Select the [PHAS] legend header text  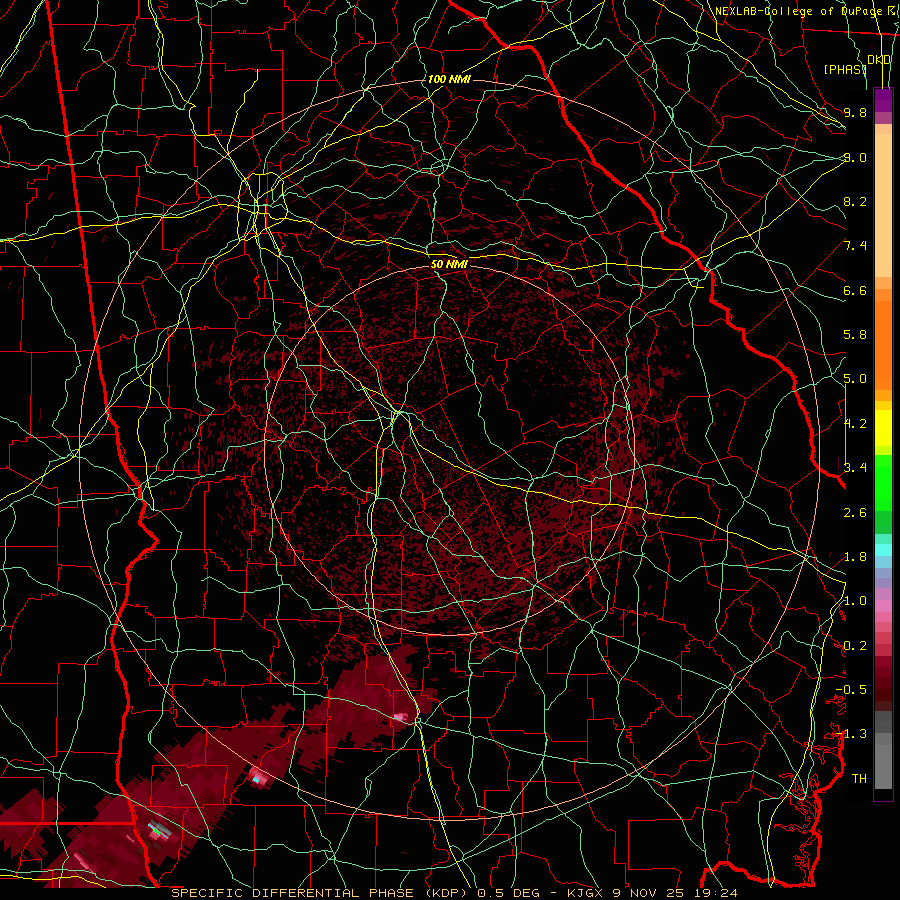[x=845, y=69]
